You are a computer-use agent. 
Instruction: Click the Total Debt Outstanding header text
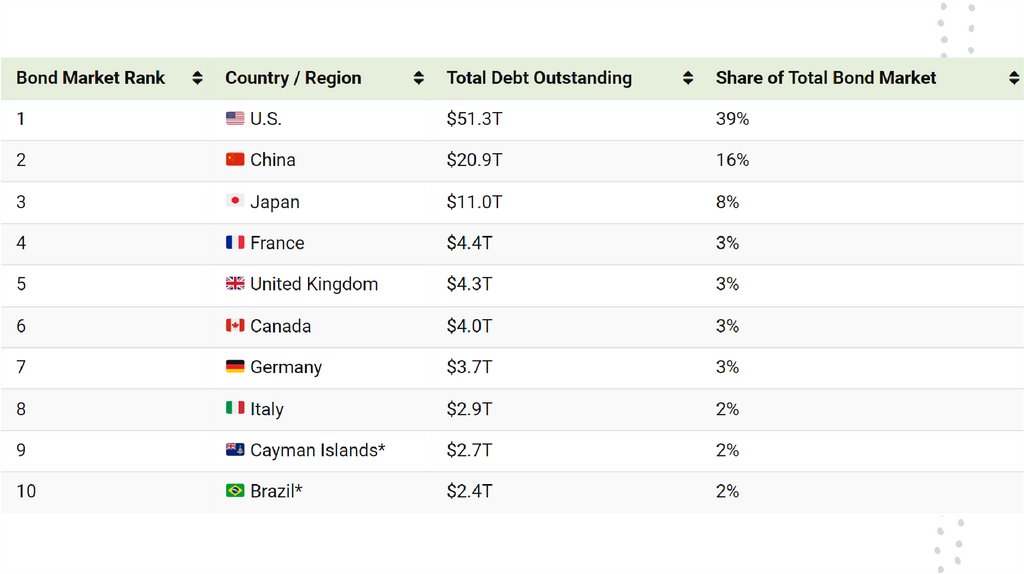[x=539, y=78]
